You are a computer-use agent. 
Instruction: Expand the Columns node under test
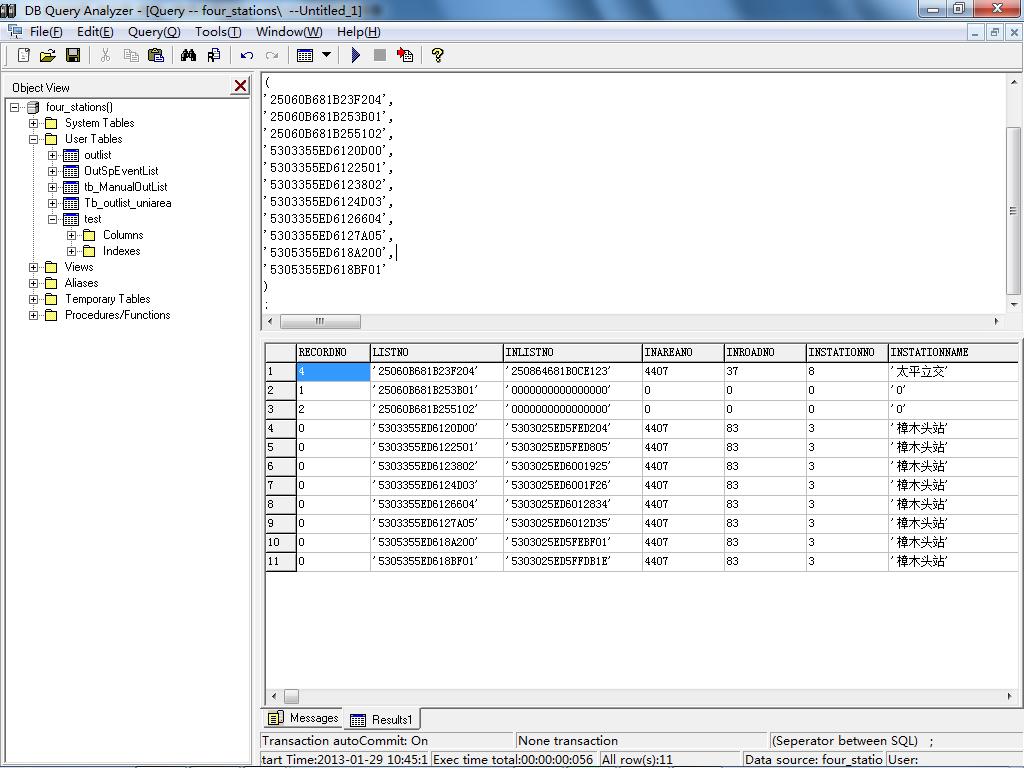click(x=72, y=235)
